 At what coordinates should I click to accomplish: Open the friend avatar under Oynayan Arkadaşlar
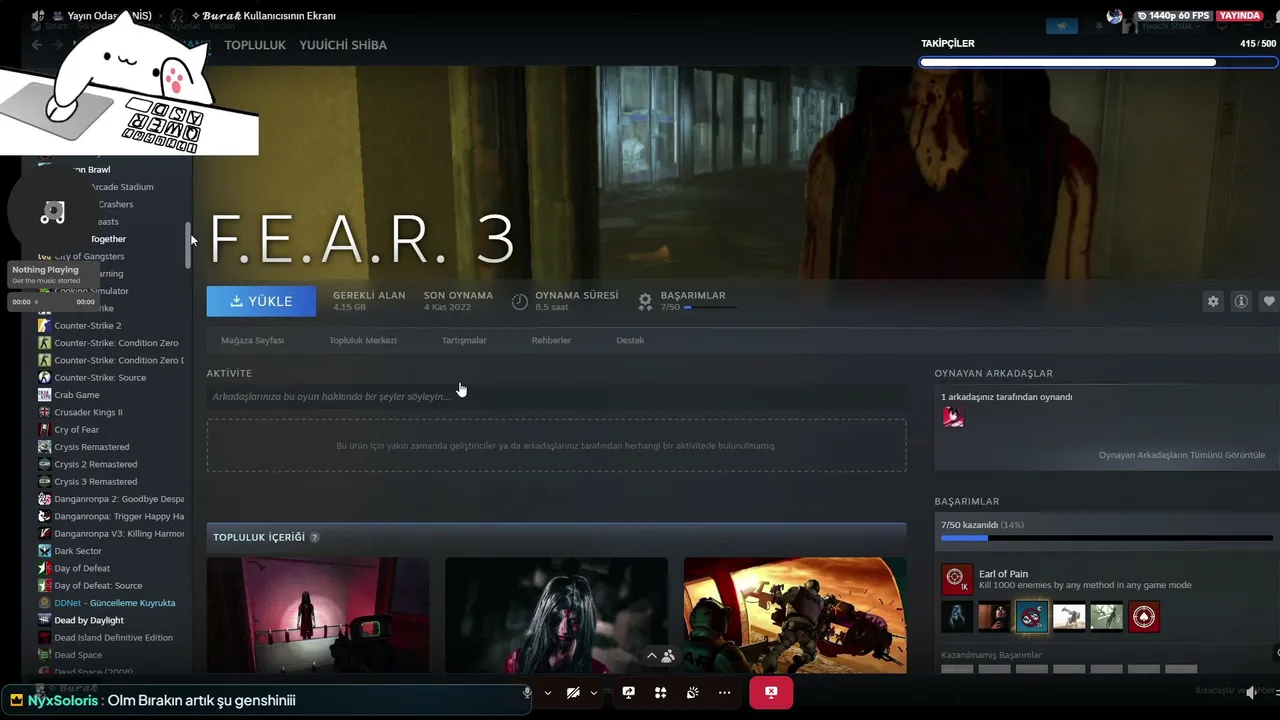pos(953,417)
